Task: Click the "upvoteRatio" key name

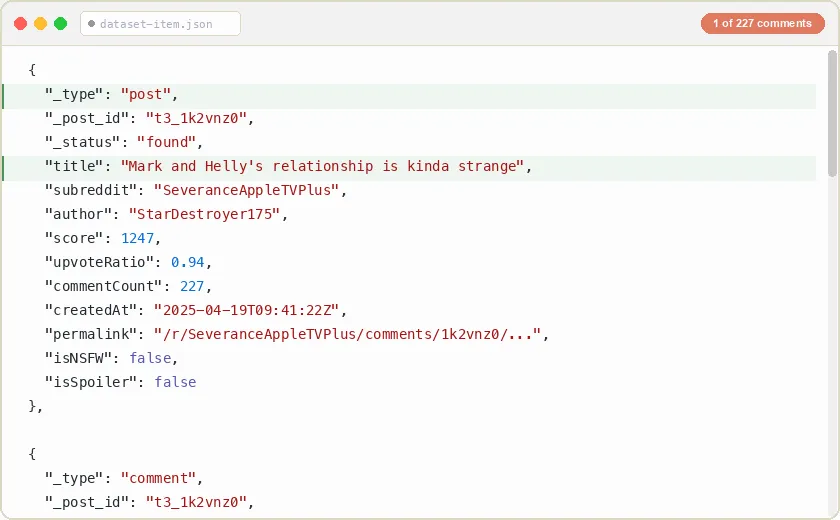Action: [x=99, y=262]
